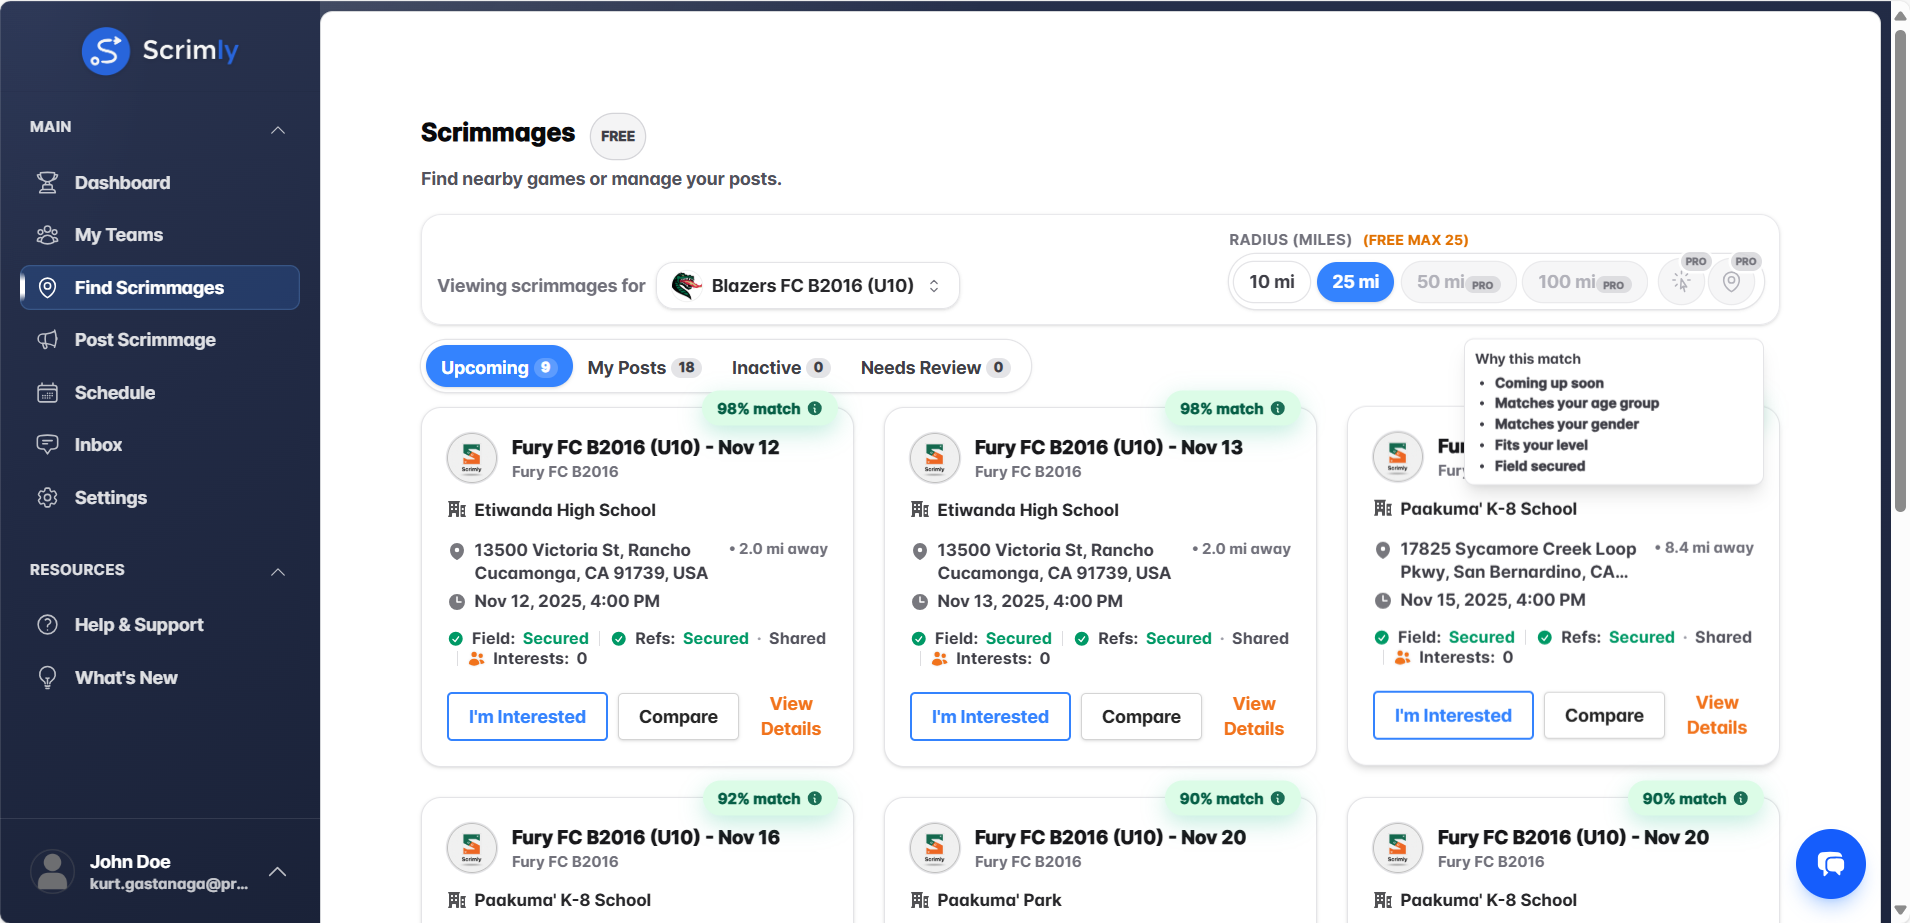Click the Settings gear icon
Screen dimensions: 1910x923
pyautogui.click(x=48, y=497)
